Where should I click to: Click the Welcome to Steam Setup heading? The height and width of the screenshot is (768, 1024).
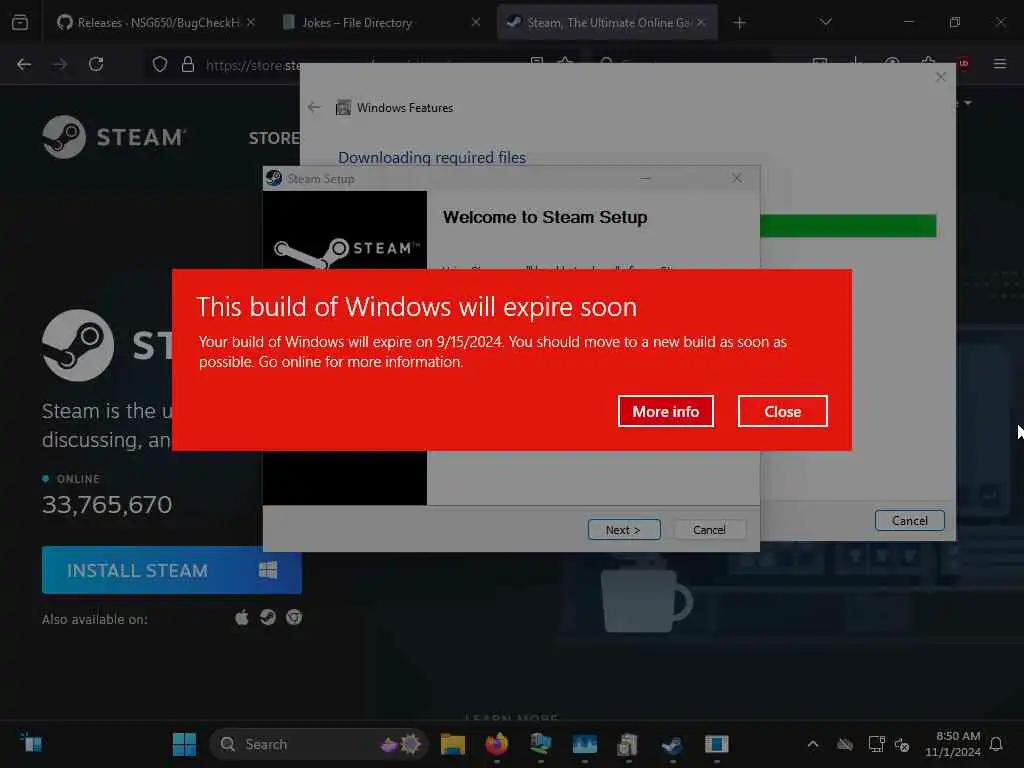545,217
